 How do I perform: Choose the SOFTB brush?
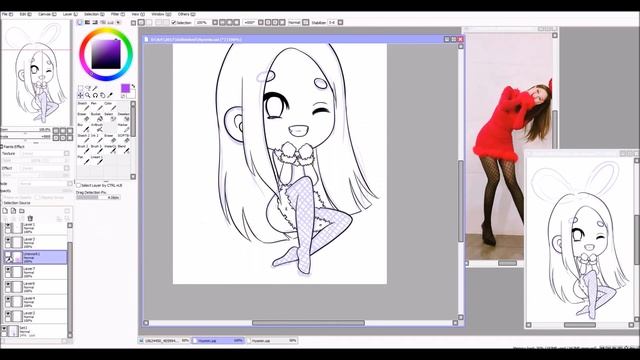123,138
